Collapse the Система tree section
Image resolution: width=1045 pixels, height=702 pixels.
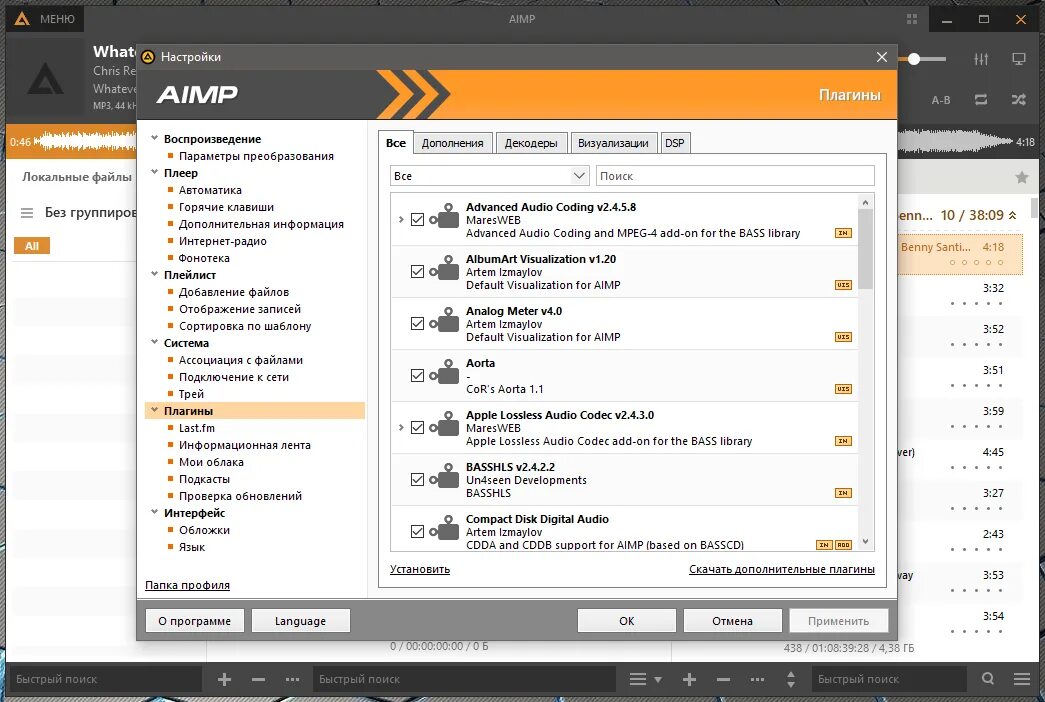(155, 342)
